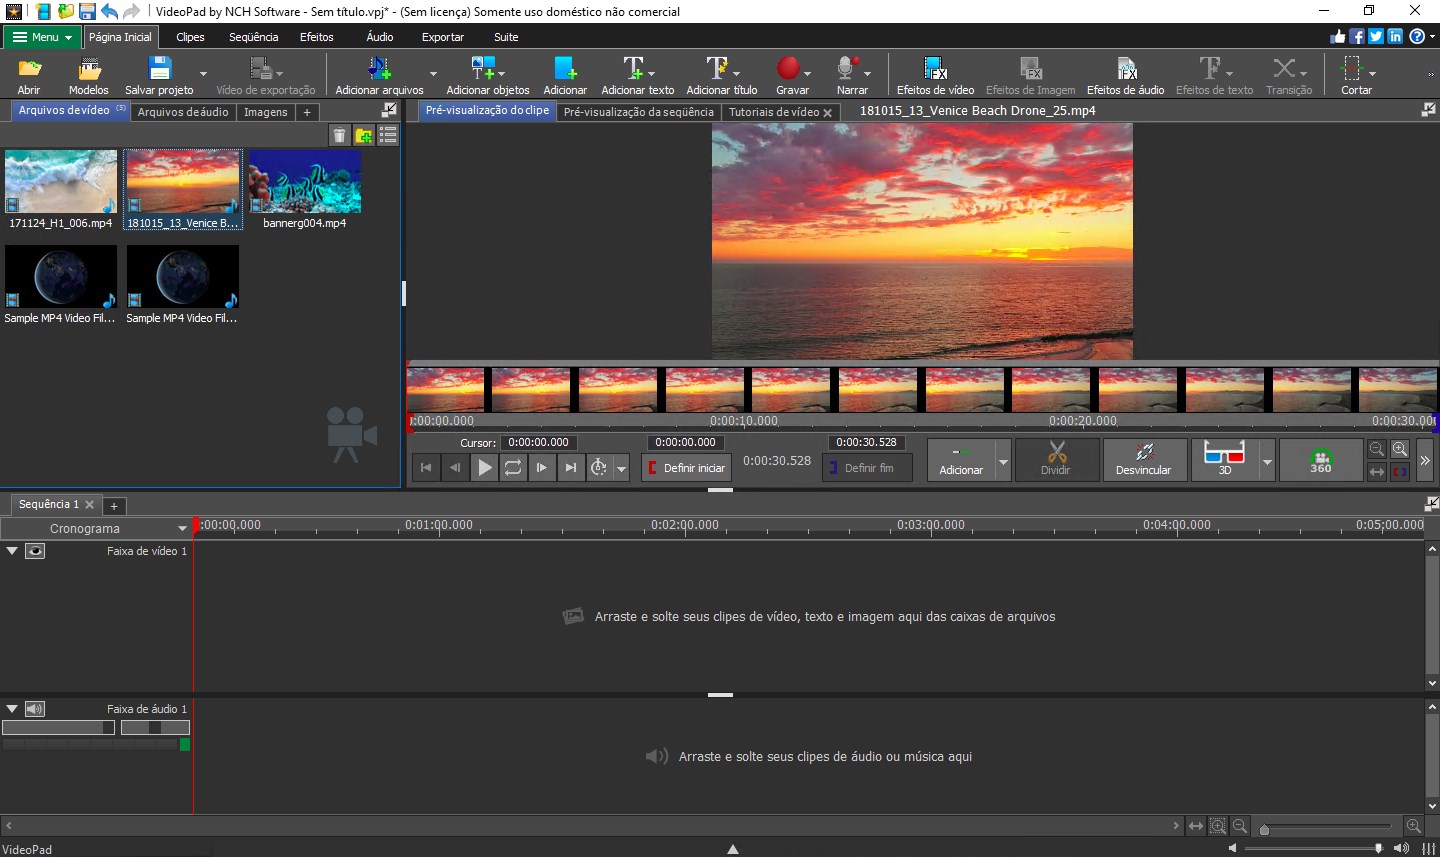Mute Faixa de áudio 1 speaker
Screen dimensions: 1440x857
pos(35,709)
